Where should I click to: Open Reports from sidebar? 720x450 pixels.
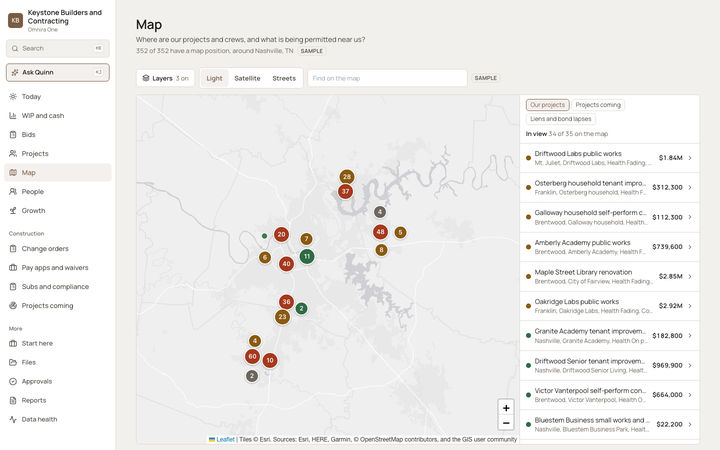[x=58, y=400]
